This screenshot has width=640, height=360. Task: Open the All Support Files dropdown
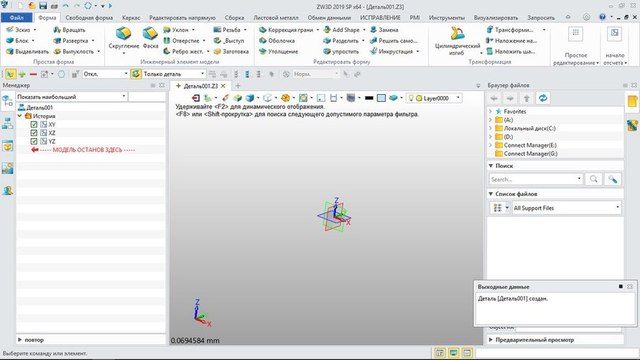pos(567,208)
